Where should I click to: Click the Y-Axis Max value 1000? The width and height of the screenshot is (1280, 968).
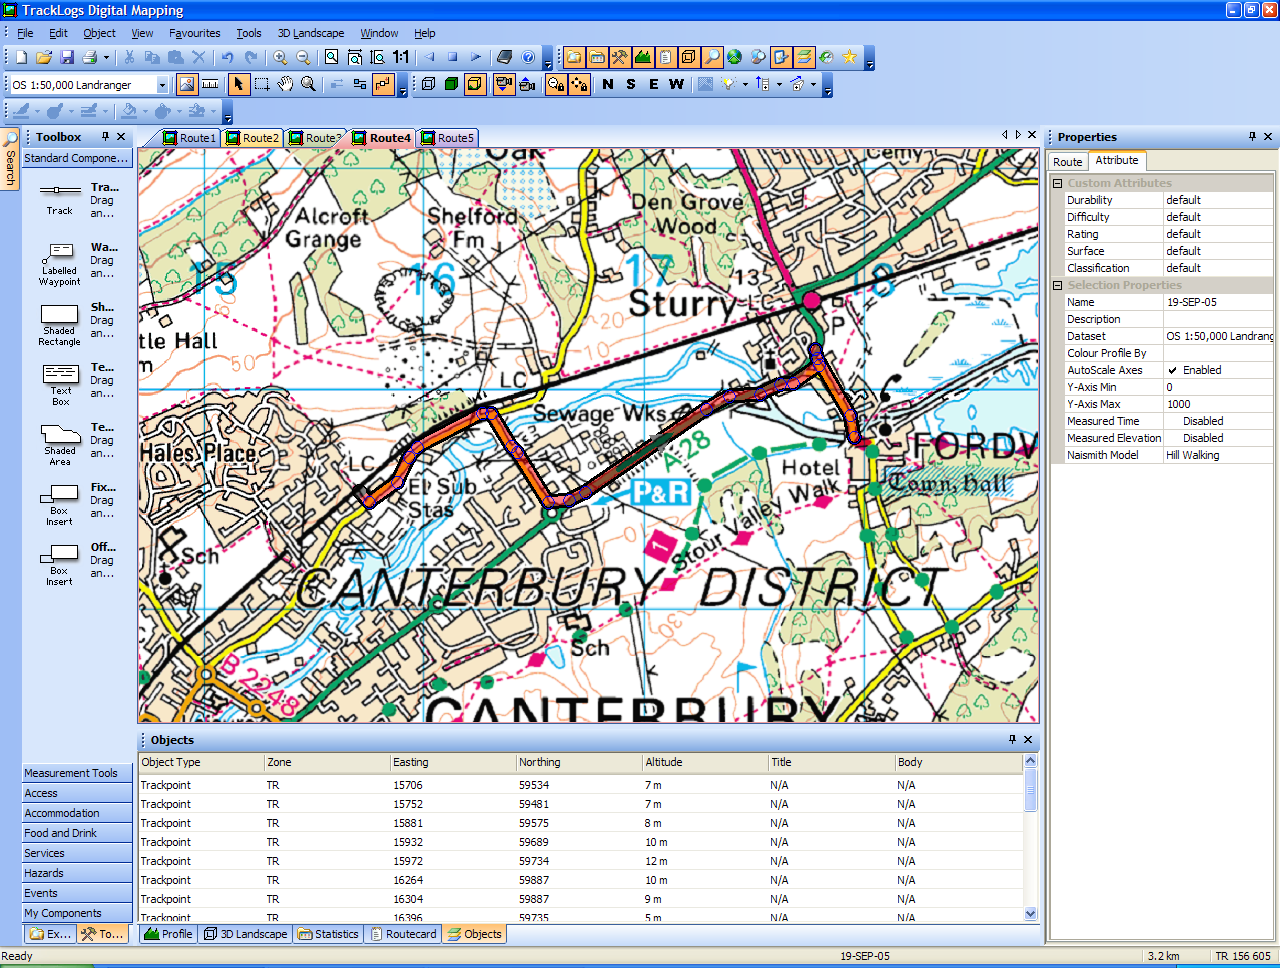1218,404
